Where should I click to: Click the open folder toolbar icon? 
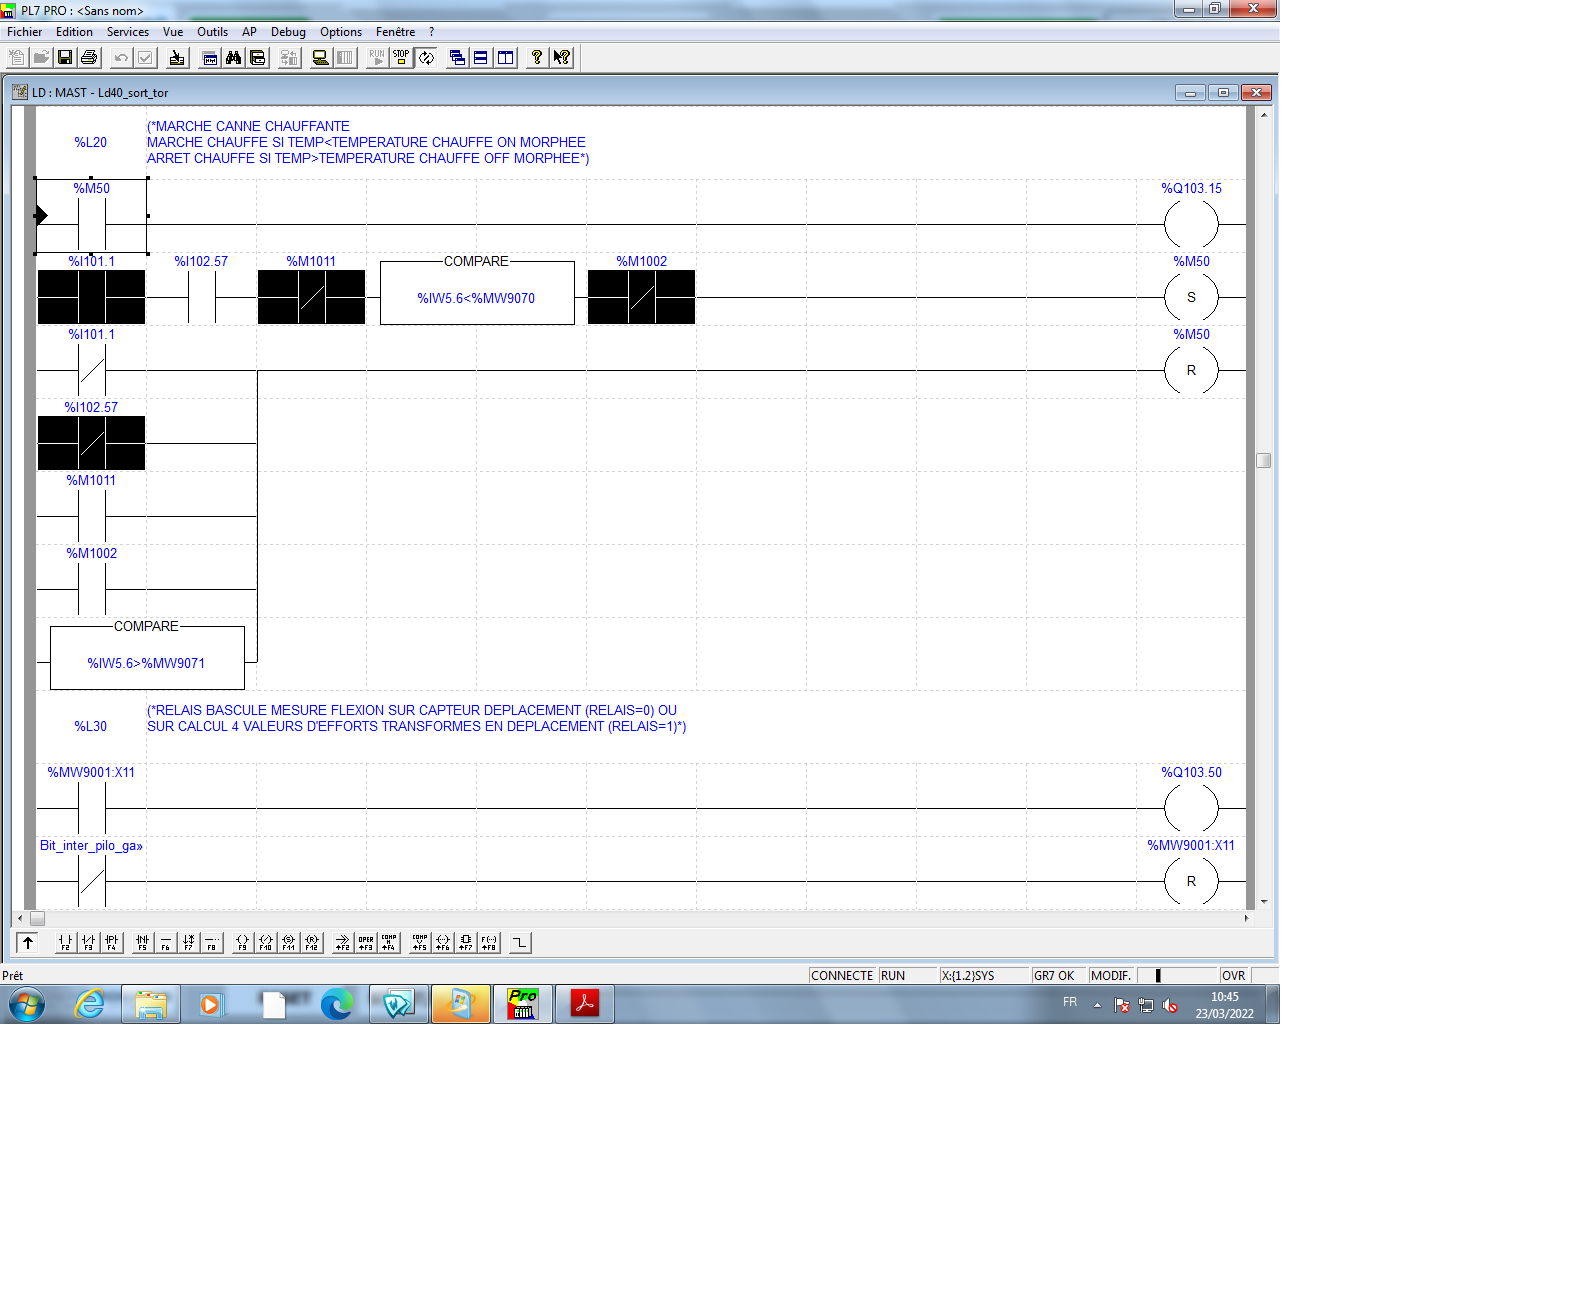click(41, 58)
